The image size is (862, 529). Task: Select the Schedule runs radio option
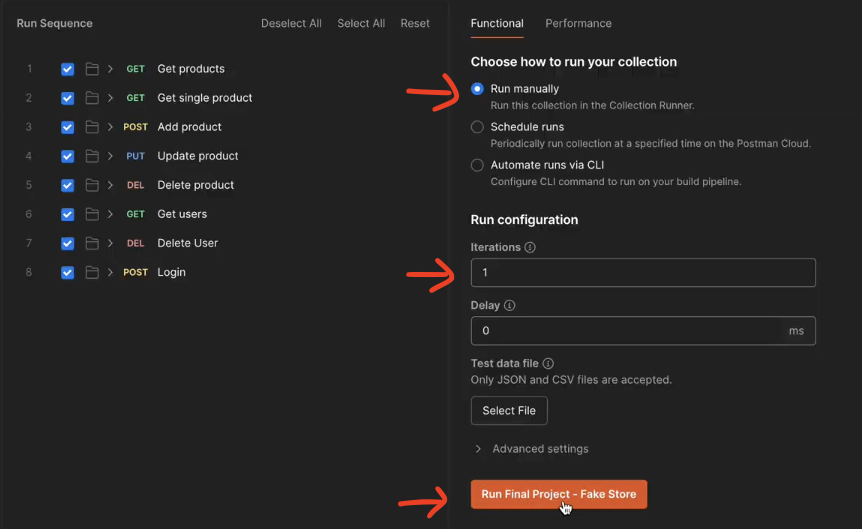(x=477, y=127)
